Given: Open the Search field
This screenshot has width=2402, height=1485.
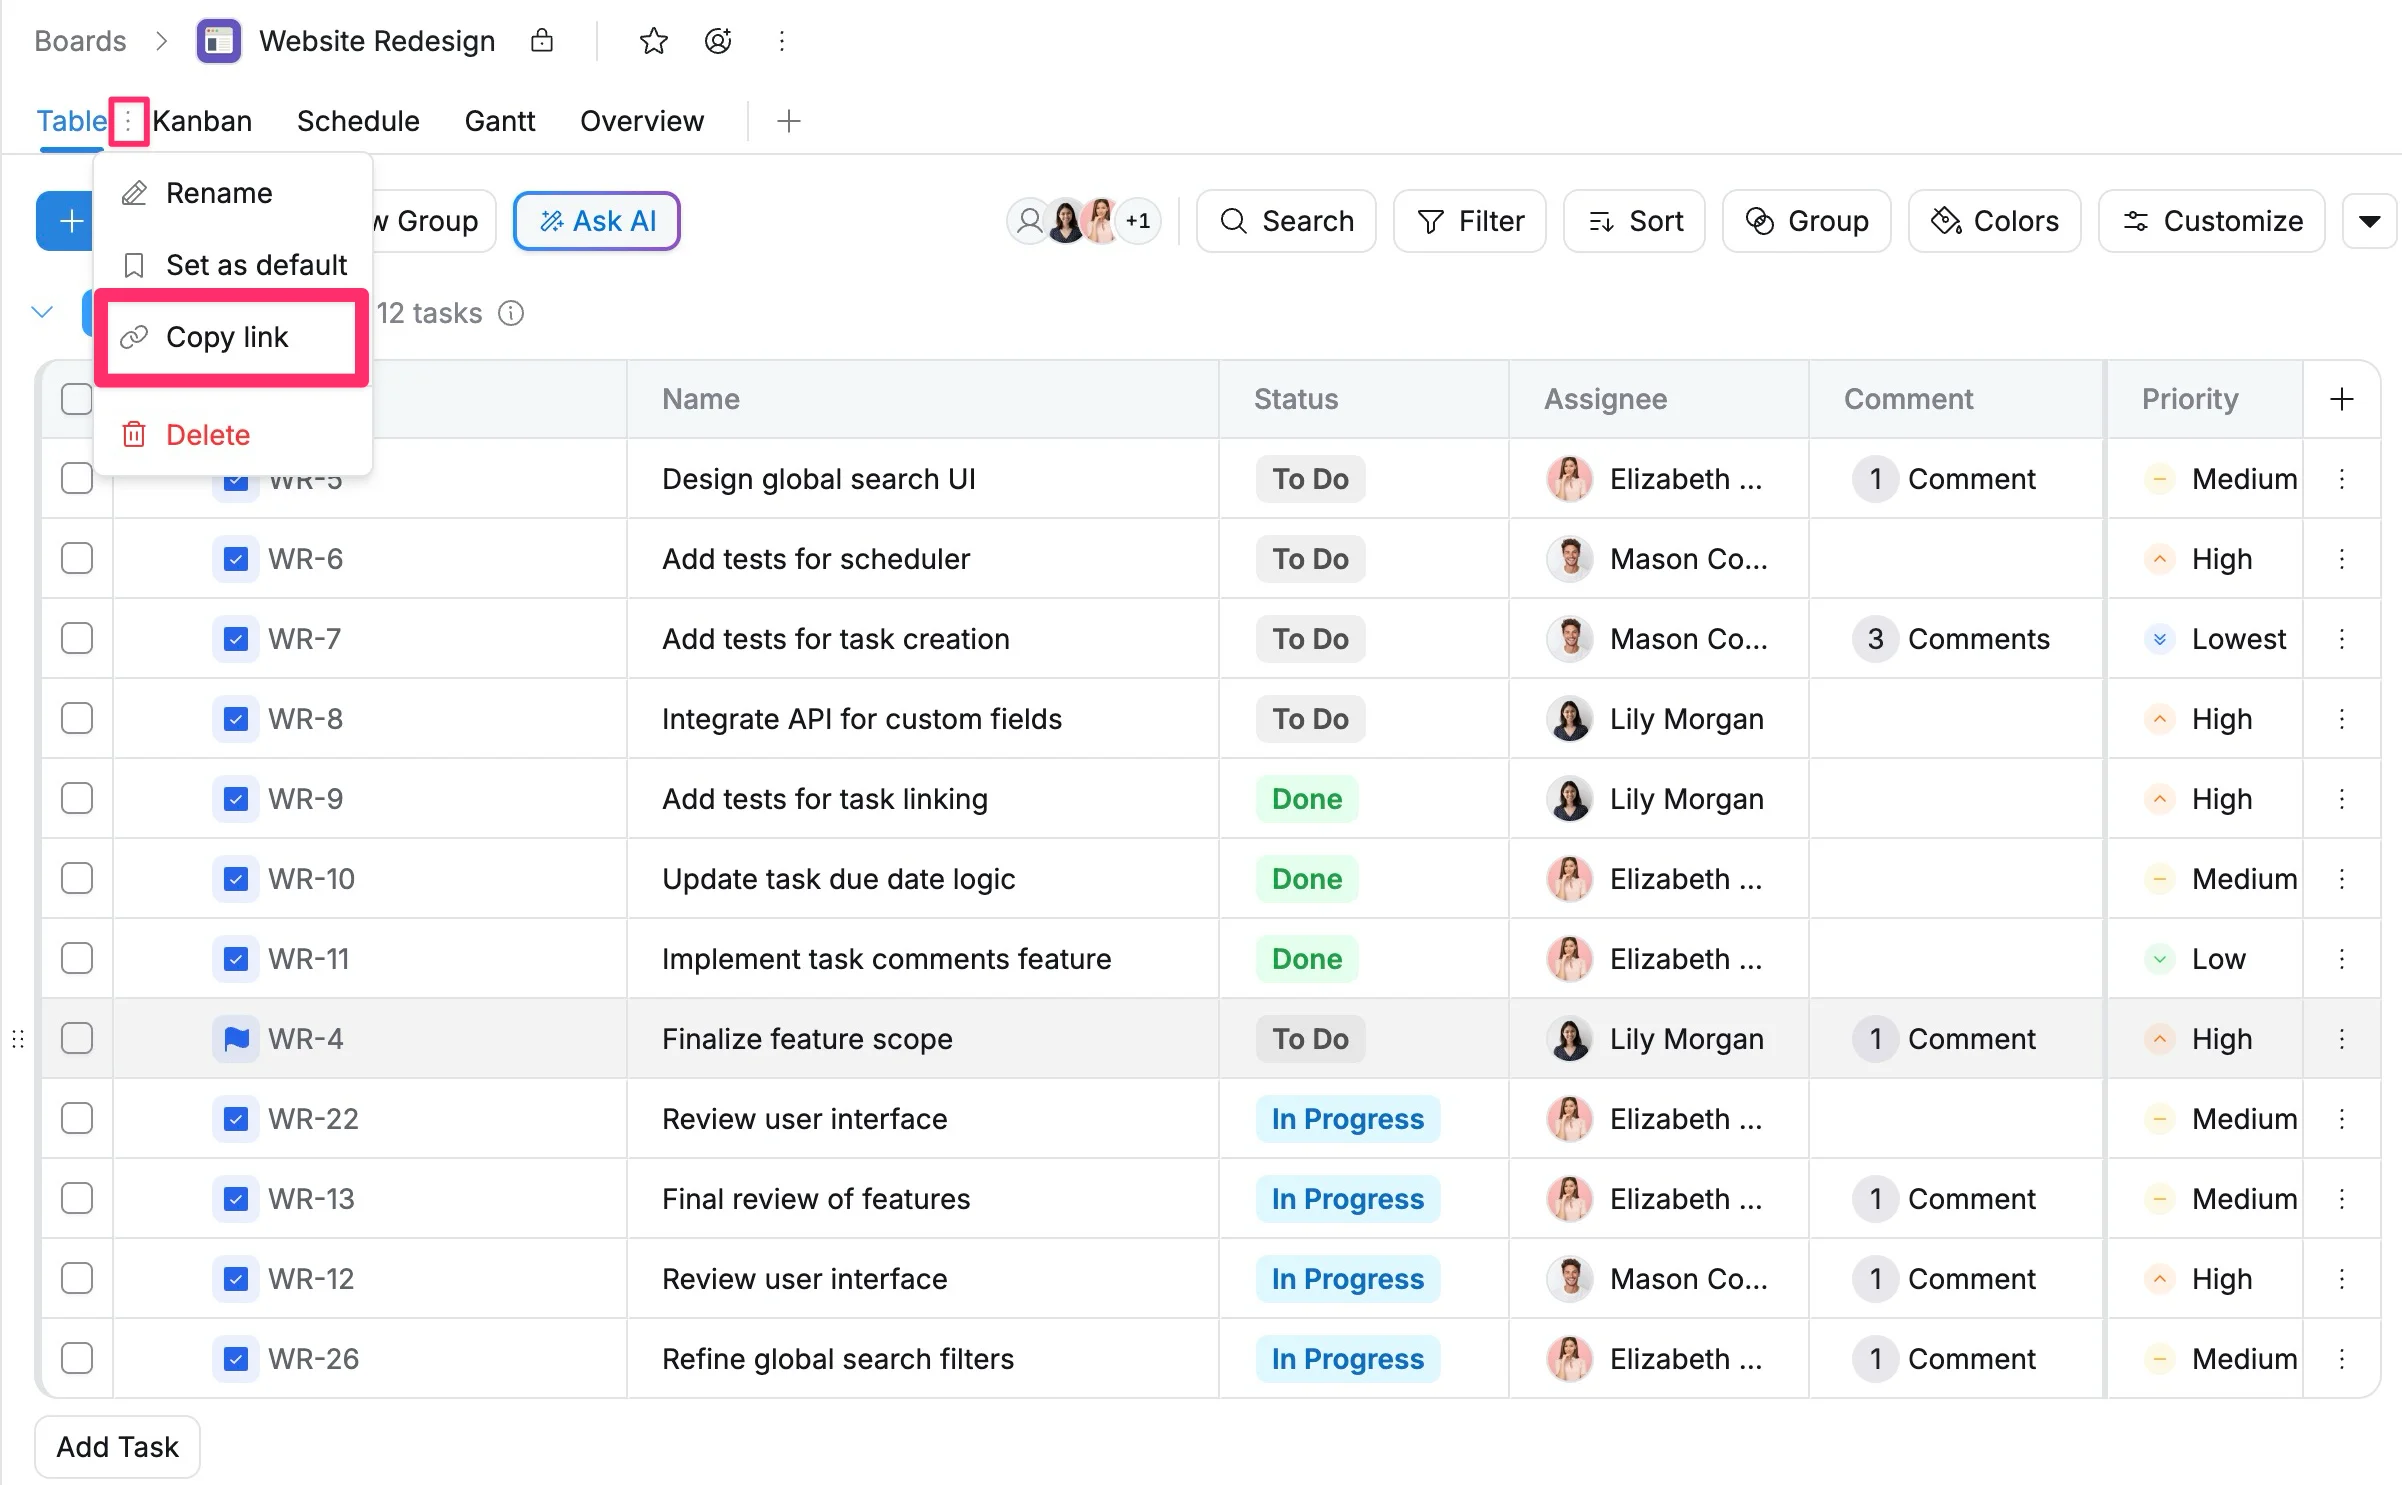Looking at the screenshot, I should tap(1286, 221).
